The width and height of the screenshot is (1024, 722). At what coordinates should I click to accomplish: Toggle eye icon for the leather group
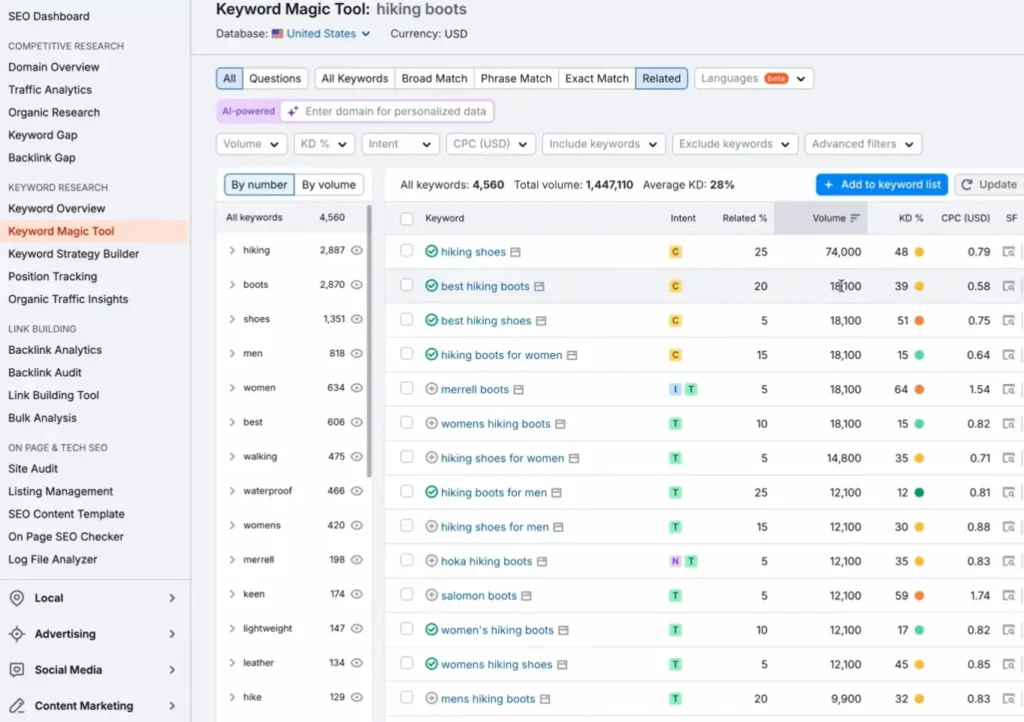pyautogui.click(x=357, y=663)
